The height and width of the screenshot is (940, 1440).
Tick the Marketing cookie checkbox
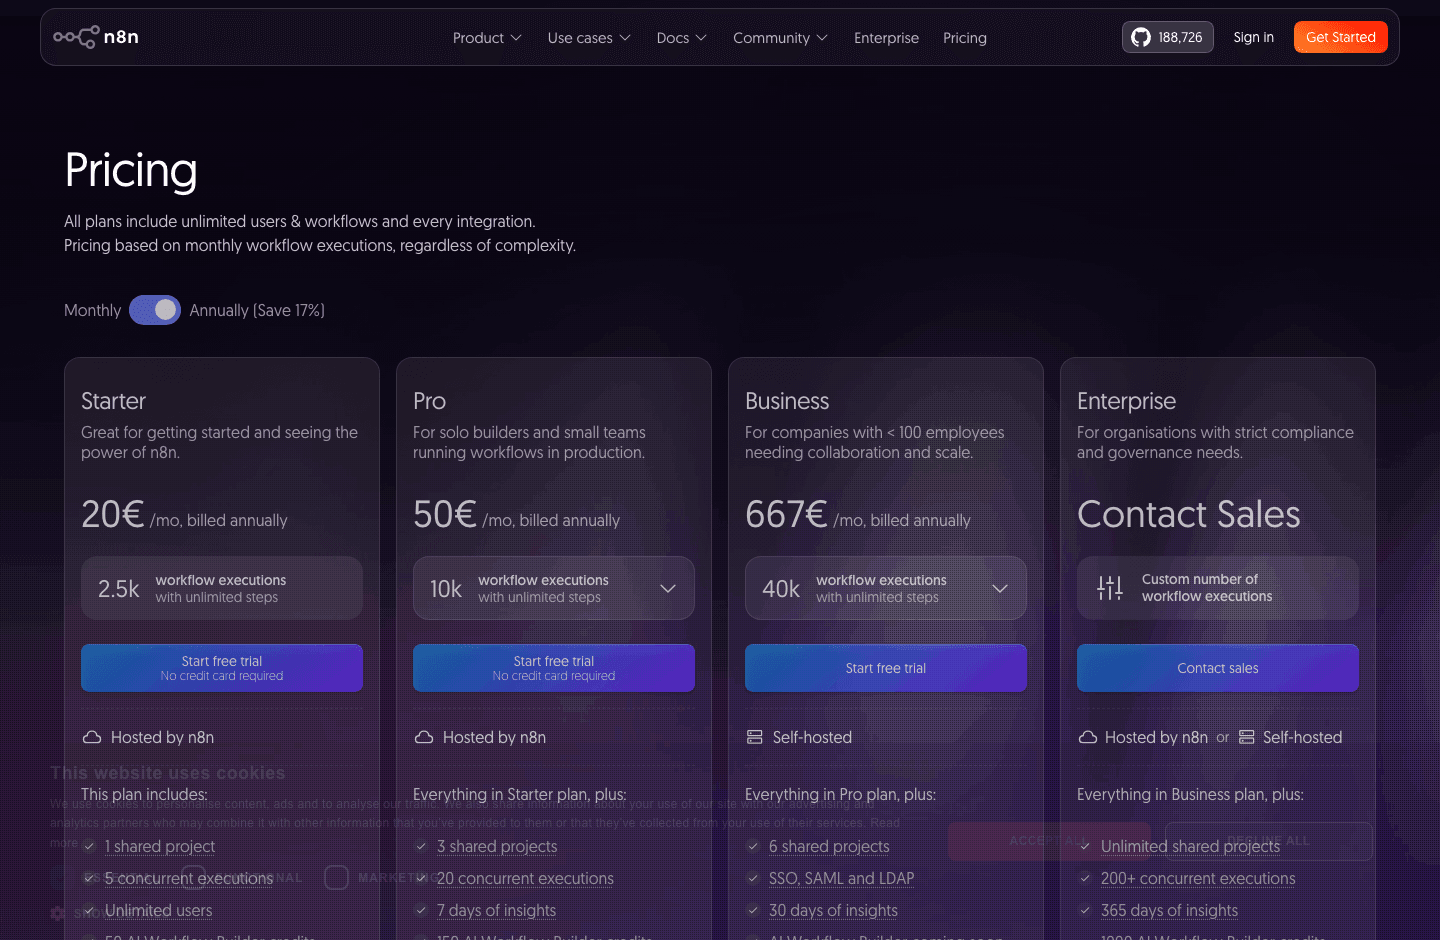point(336,877)
